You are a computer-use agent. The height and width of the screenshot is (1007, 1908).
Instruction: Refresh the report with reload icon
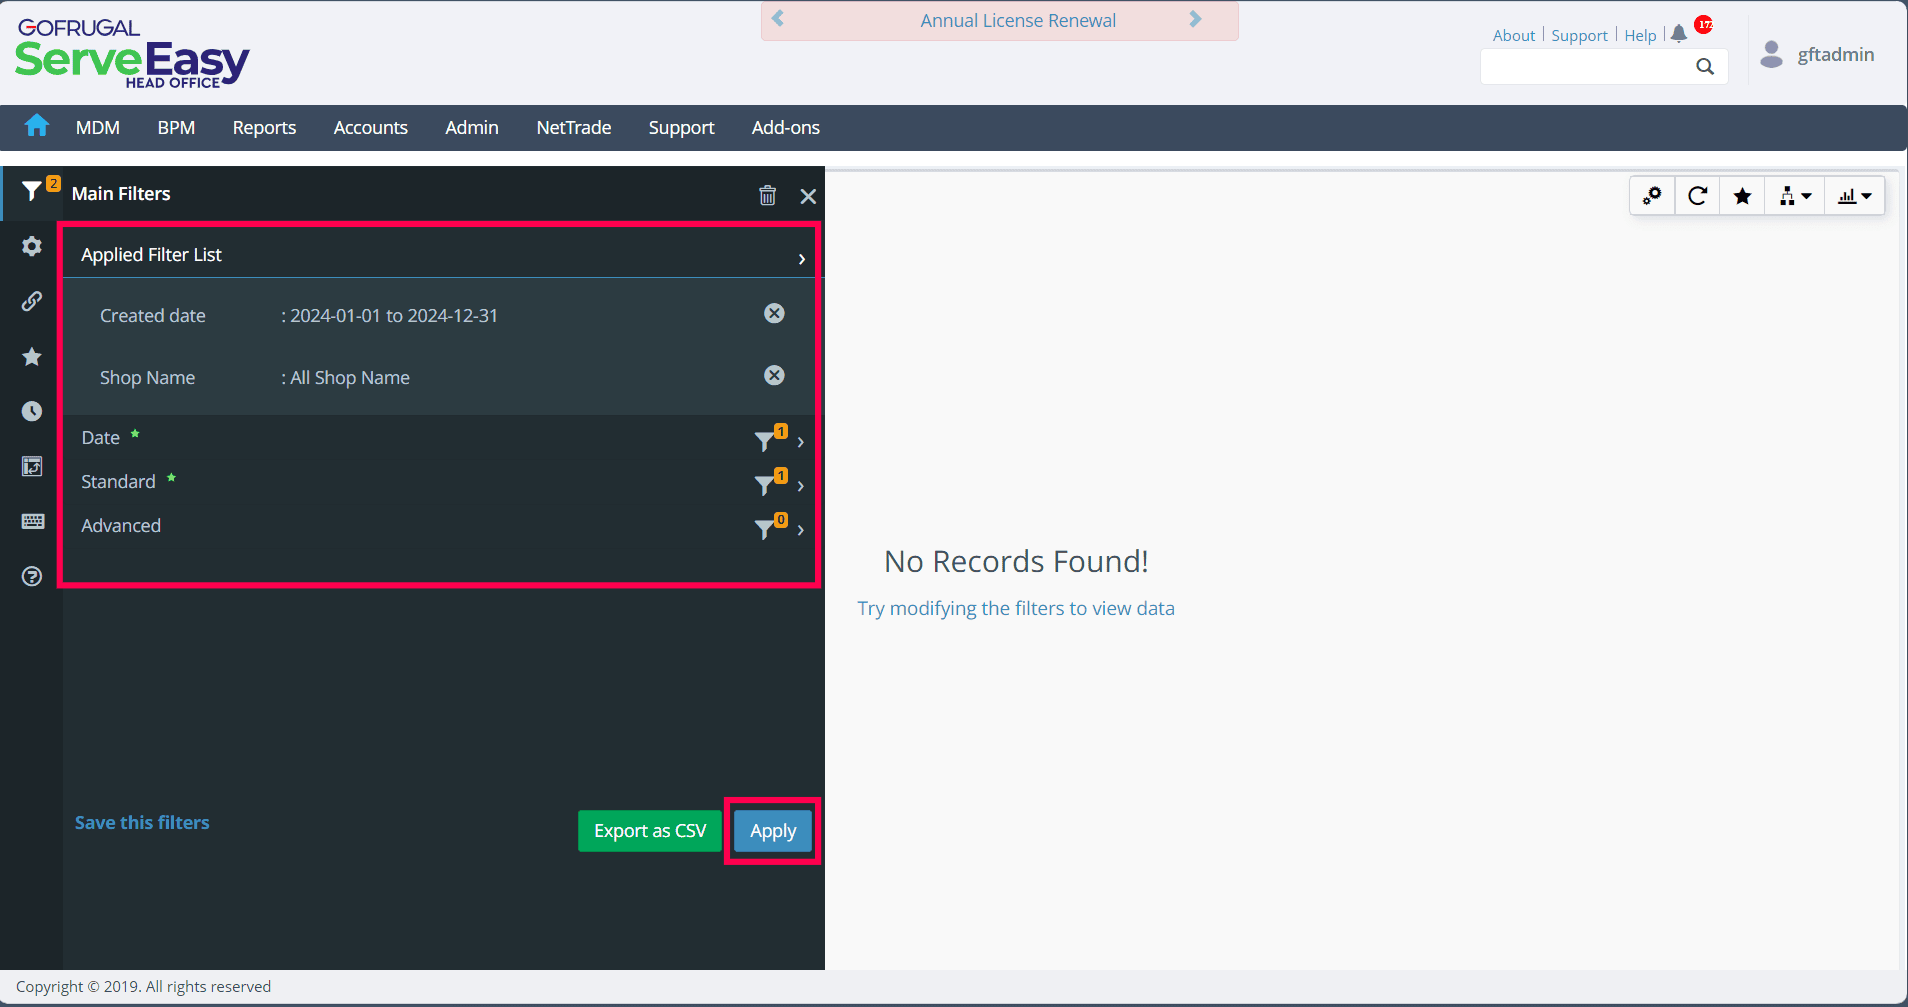(1697, 196)
